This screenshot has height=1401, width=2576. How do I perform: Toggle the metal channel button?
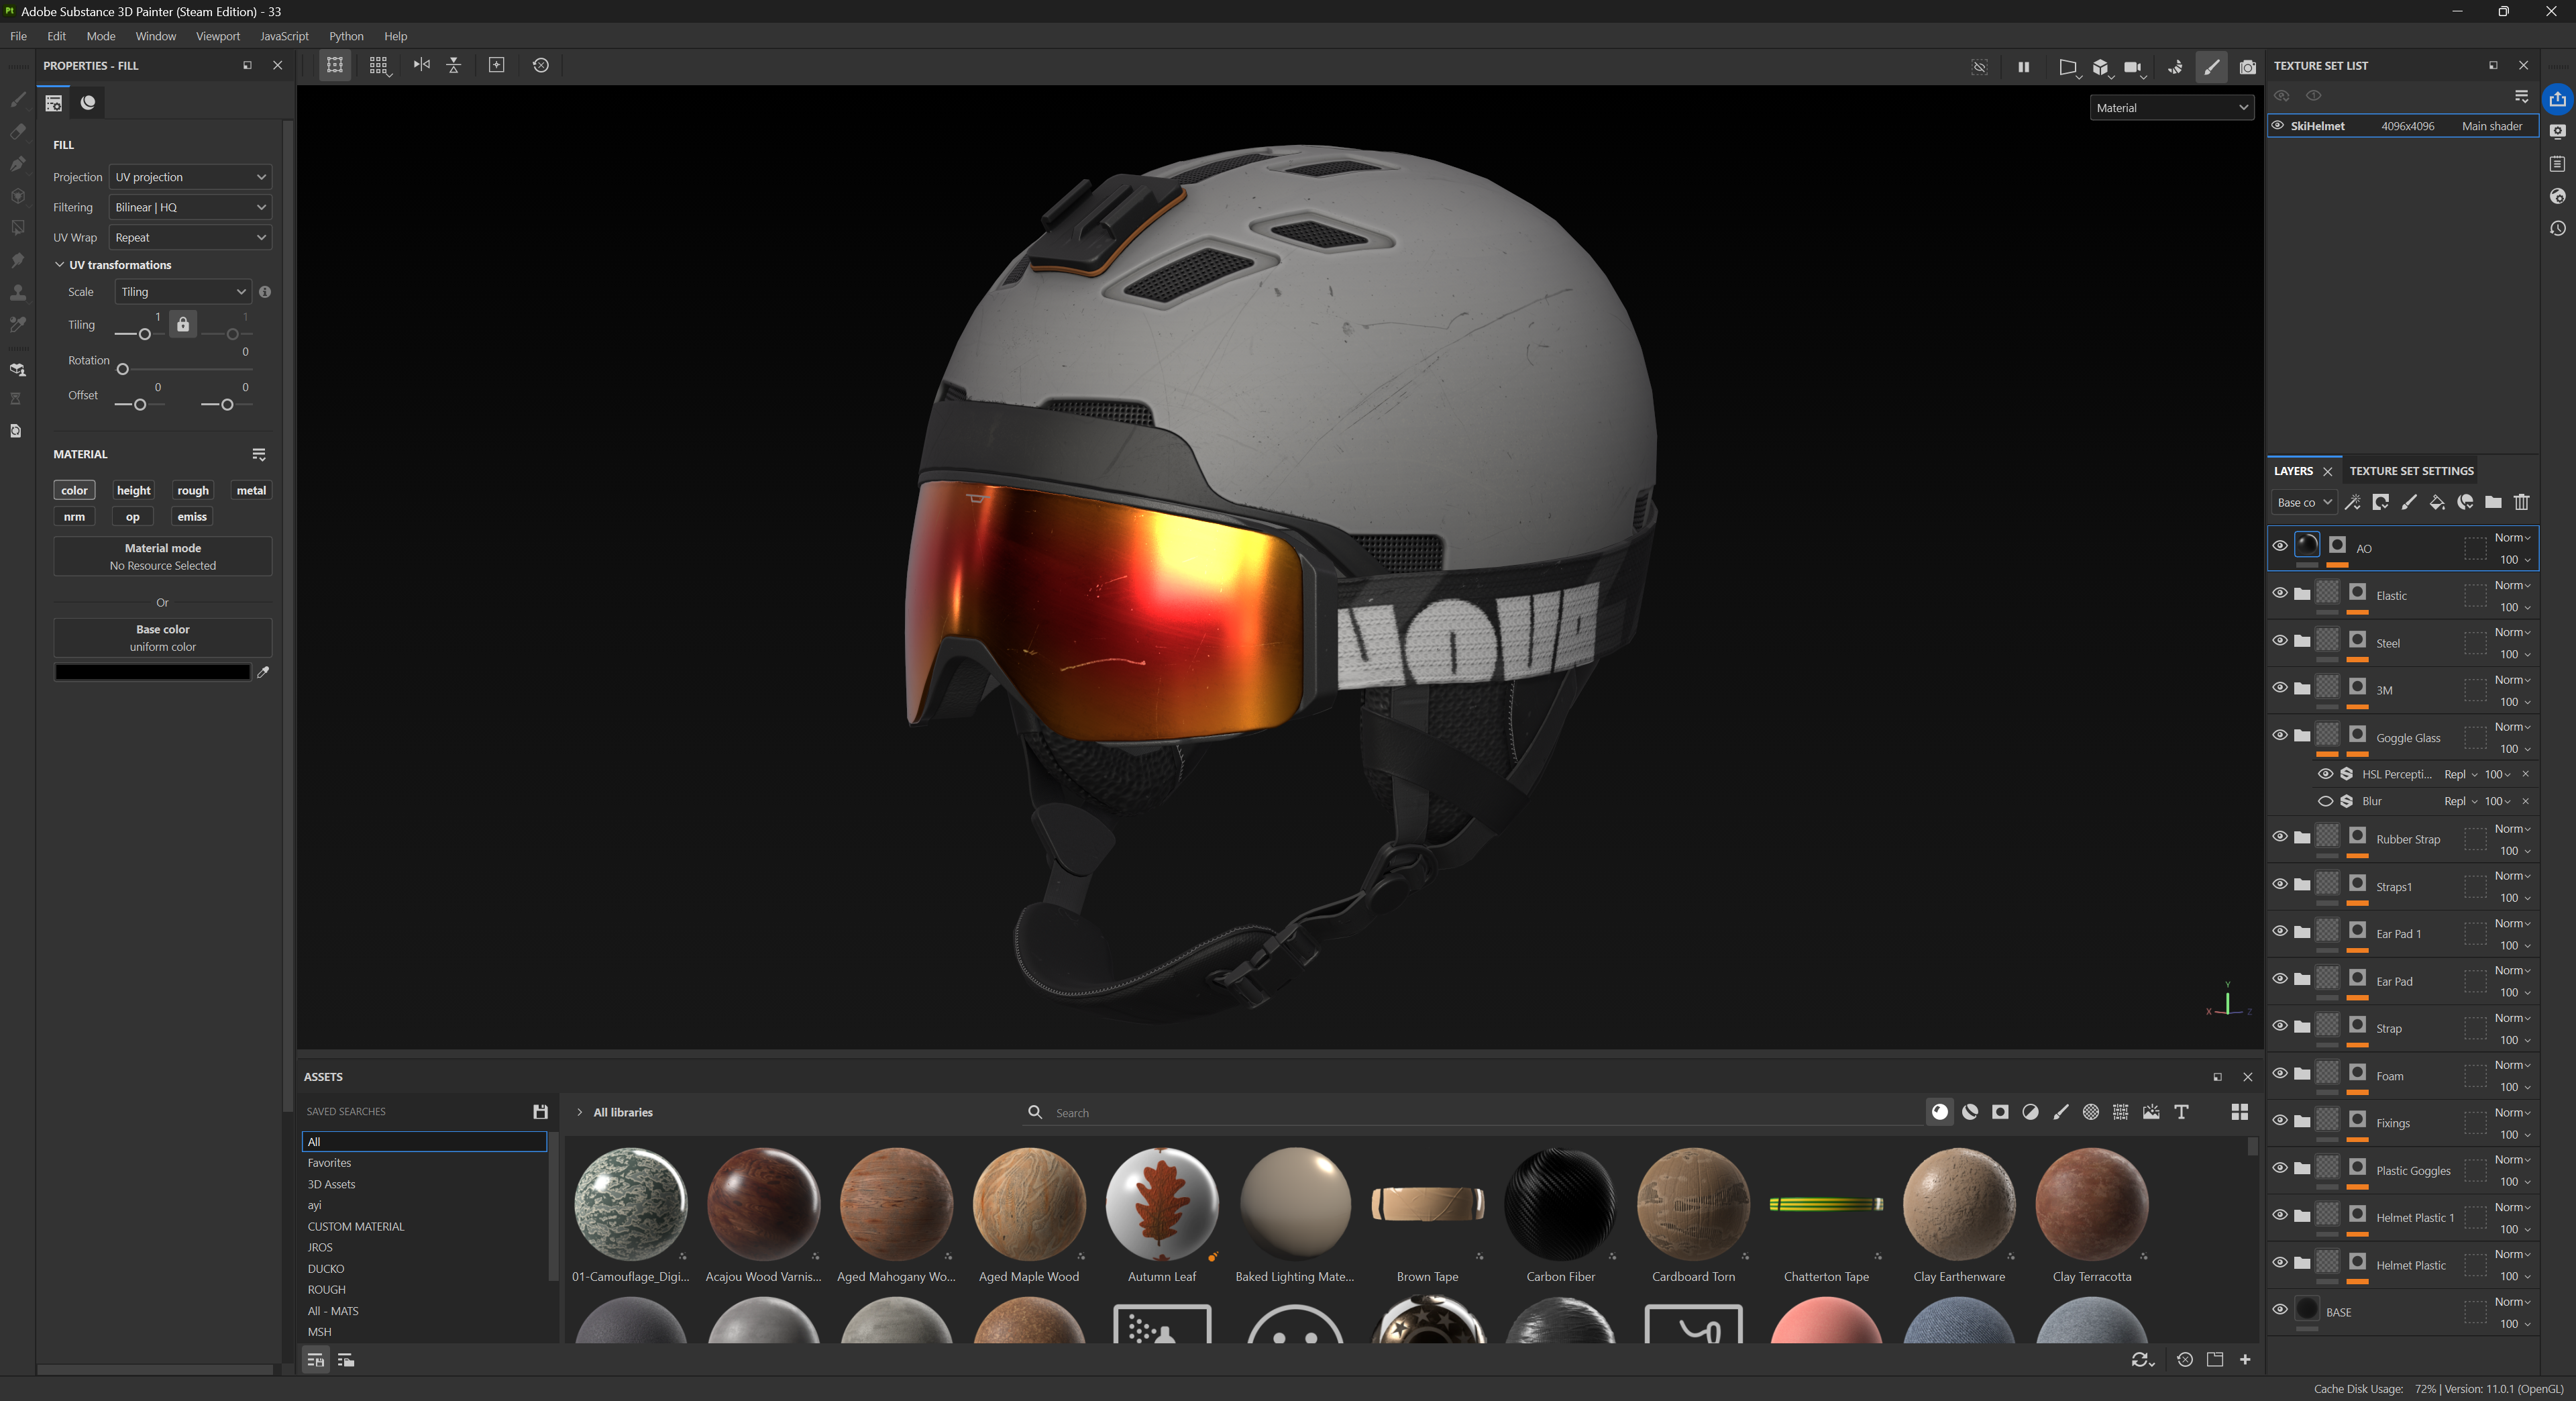251,490
